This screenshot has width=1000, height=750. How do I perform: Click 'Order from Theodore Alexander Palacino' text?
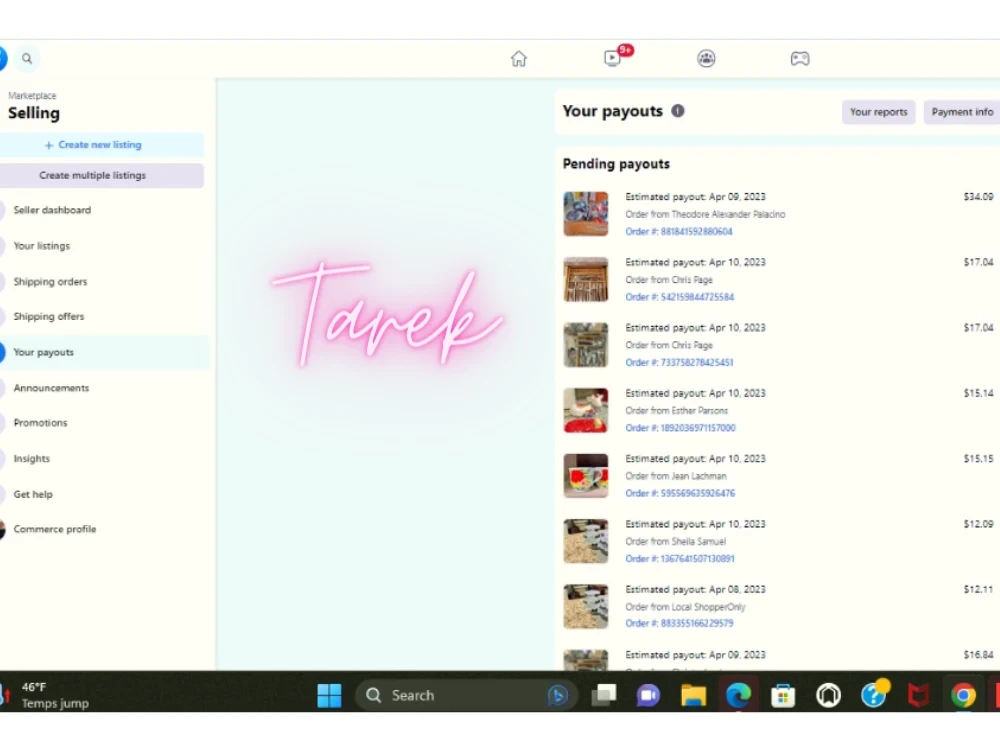(705, 214)
